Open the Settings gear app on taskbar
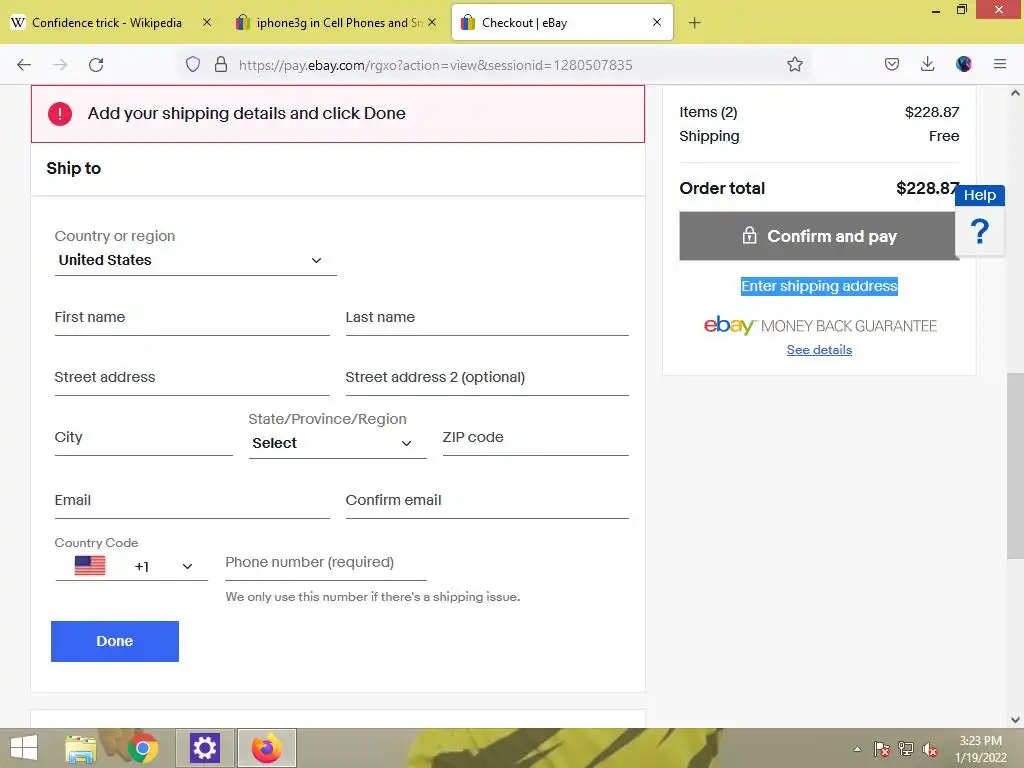This screenshot has width=1024, height=768. tap(204, 748)
